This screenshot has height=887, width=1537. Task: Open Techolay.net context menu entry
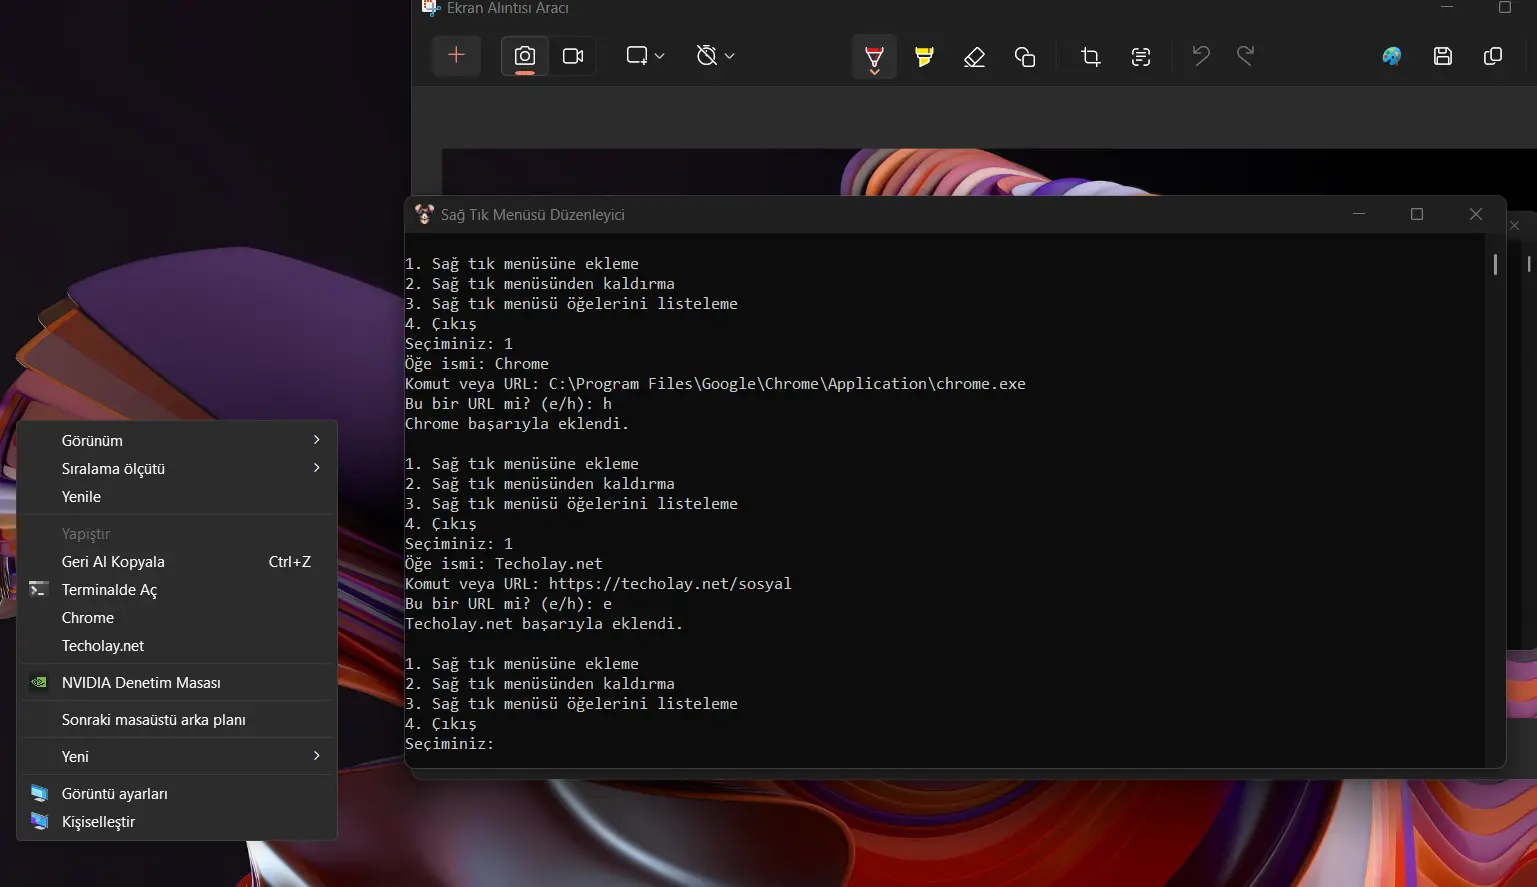(177, 645)
